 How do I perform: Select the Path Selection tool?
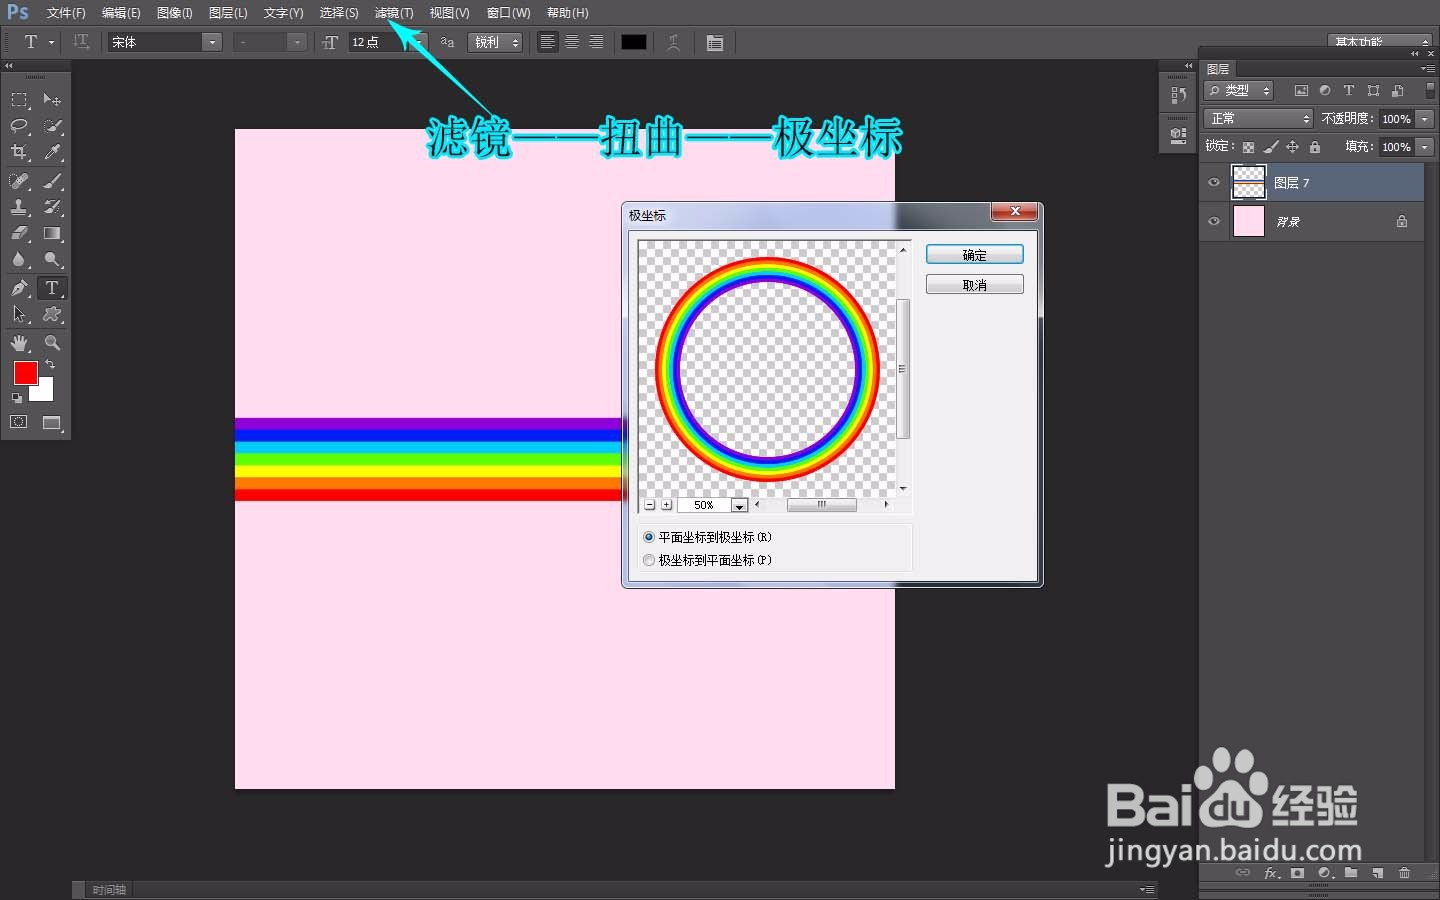pyautogui.click(x=19, y=314)
